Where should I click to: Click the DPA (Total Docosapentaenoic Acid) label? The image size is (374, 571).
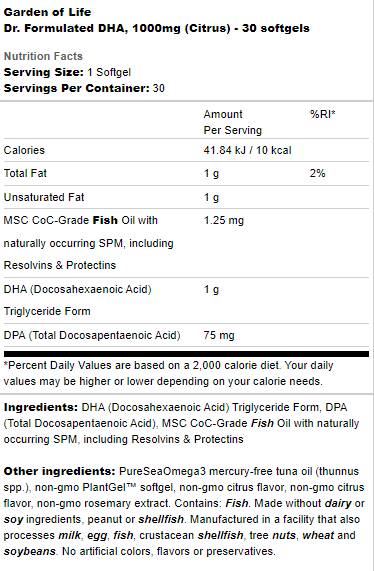tap(92, 335)
